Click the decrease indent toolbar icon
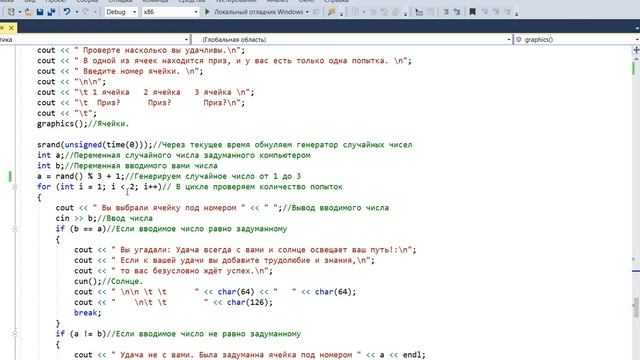 446,12
